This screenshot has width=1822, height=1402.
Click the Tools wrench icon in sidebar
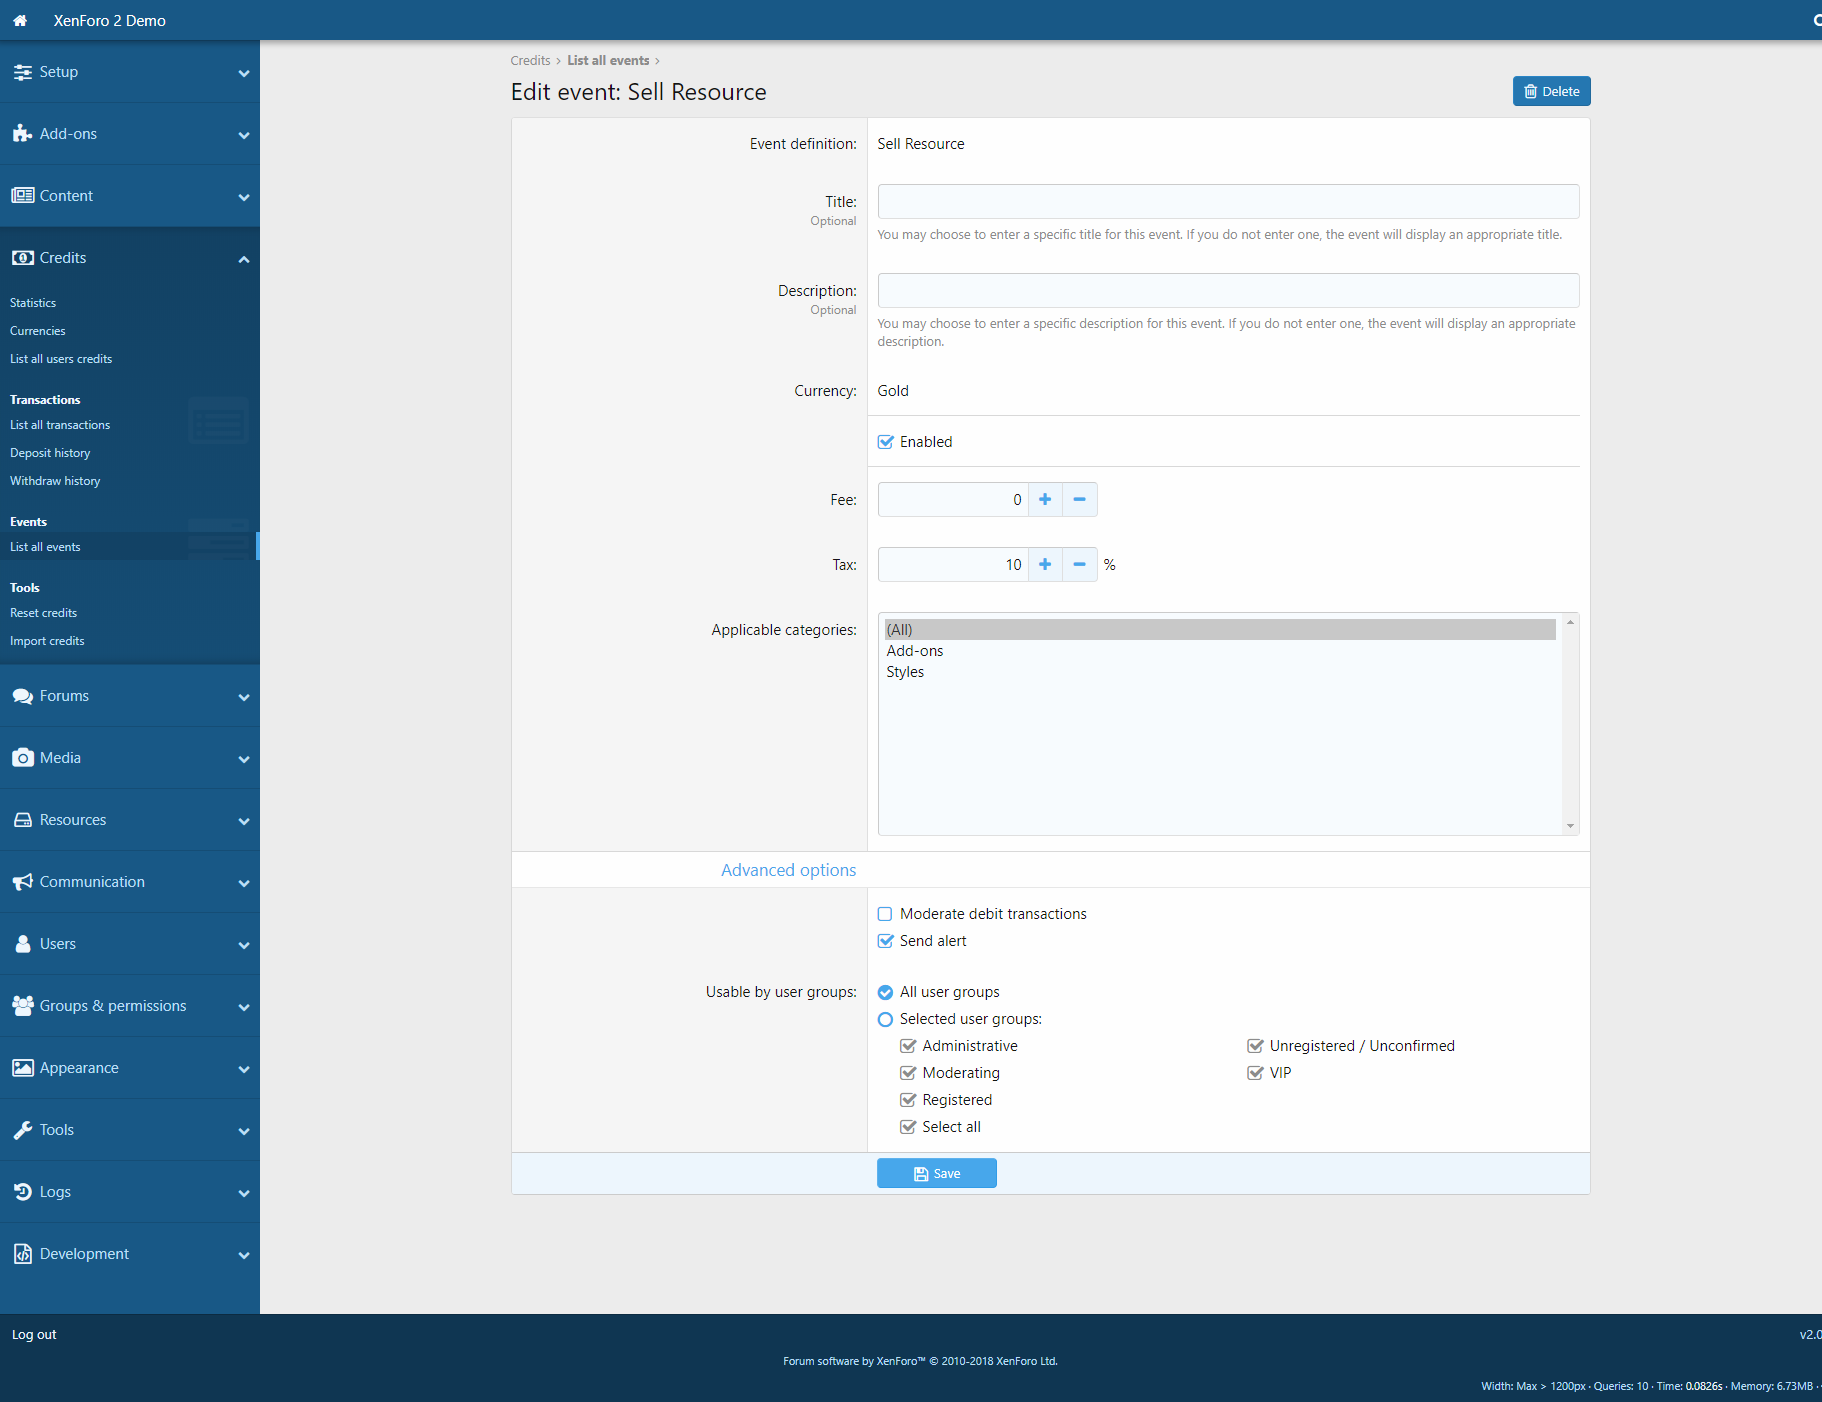click(22, 1130)
